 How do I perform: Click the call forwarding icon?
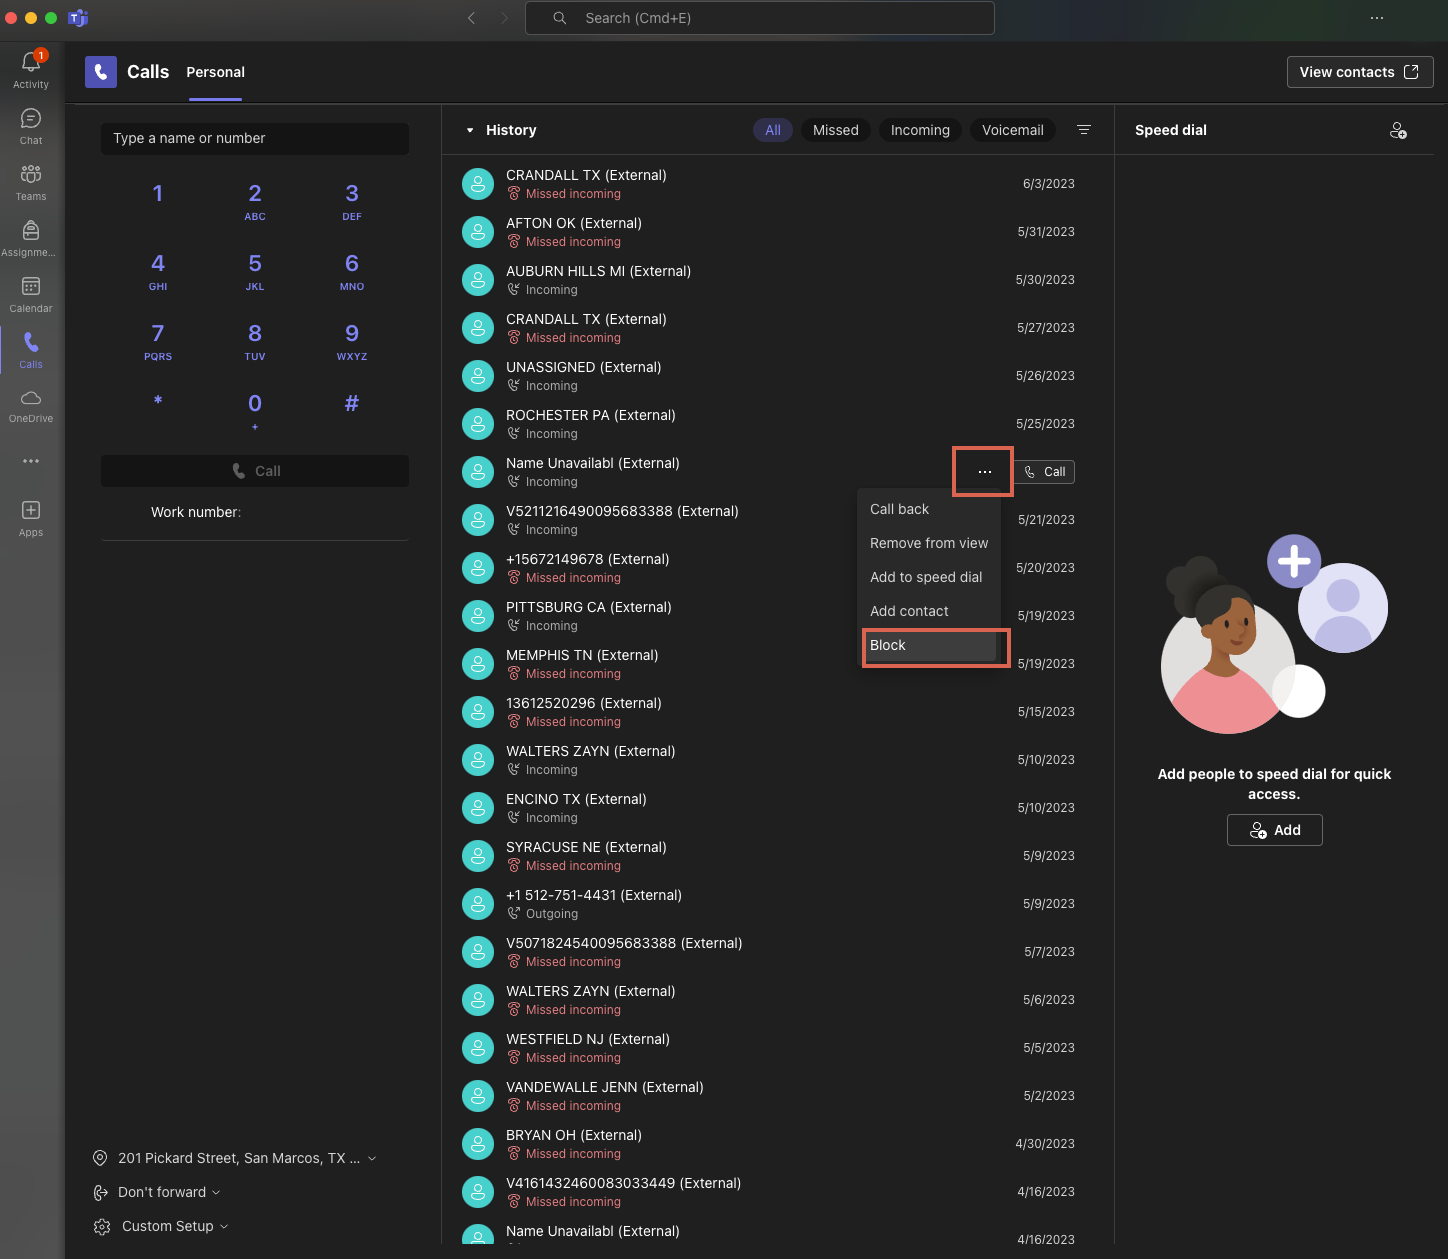point(100,1192)
